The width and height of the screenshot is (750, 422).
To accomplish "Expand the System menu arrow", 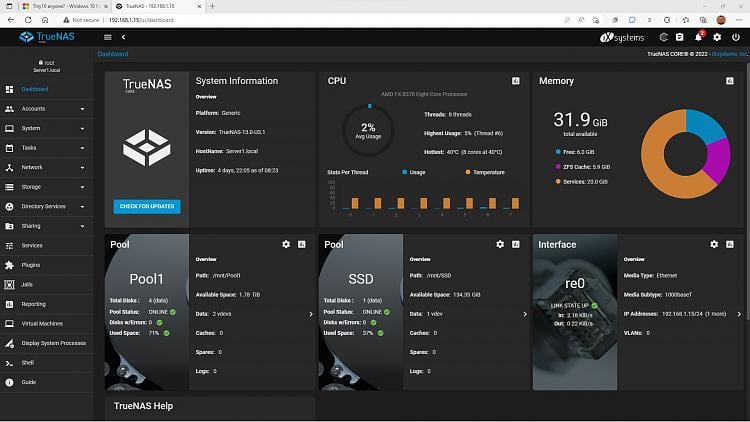I will tap(82, 129).
